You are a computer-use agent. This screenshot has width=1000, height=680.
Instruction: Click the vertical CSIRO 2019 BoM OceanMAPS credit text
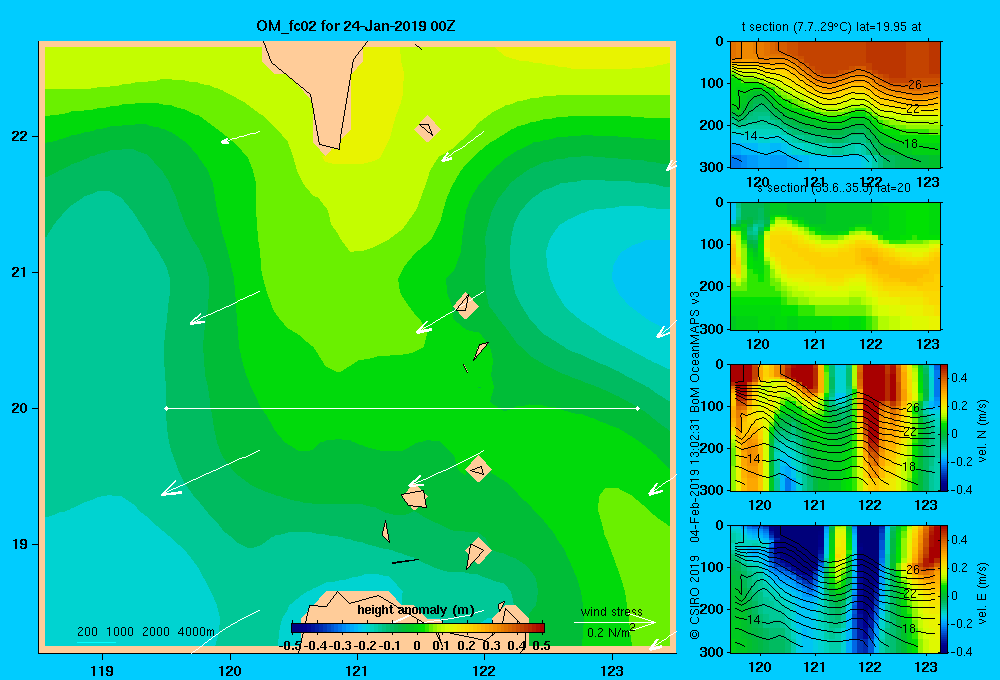click(695, 466)
